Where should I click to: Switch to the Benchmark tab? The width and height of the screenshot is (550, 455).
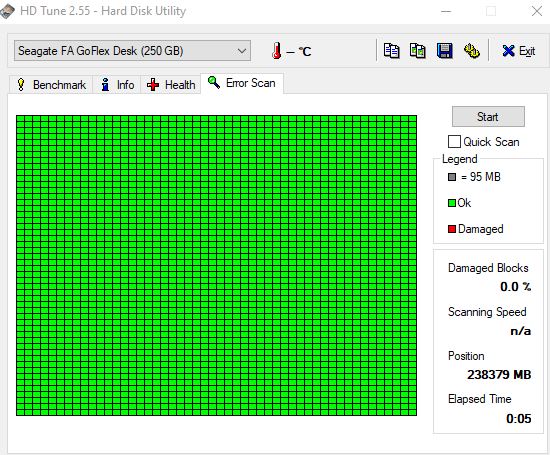(x=51, y=85)
